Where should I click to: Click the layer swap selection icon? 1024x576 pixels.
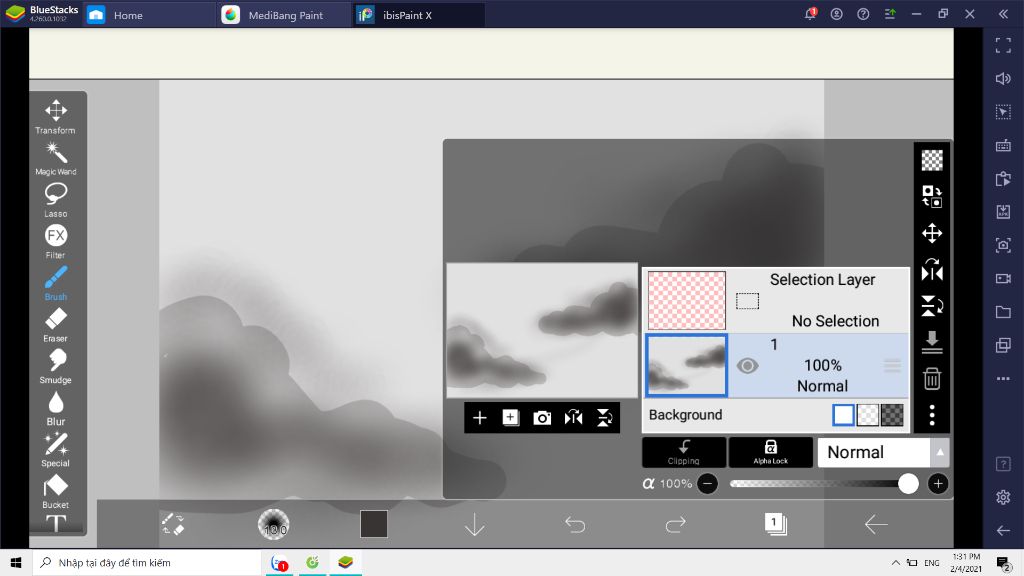coord(932,197)
